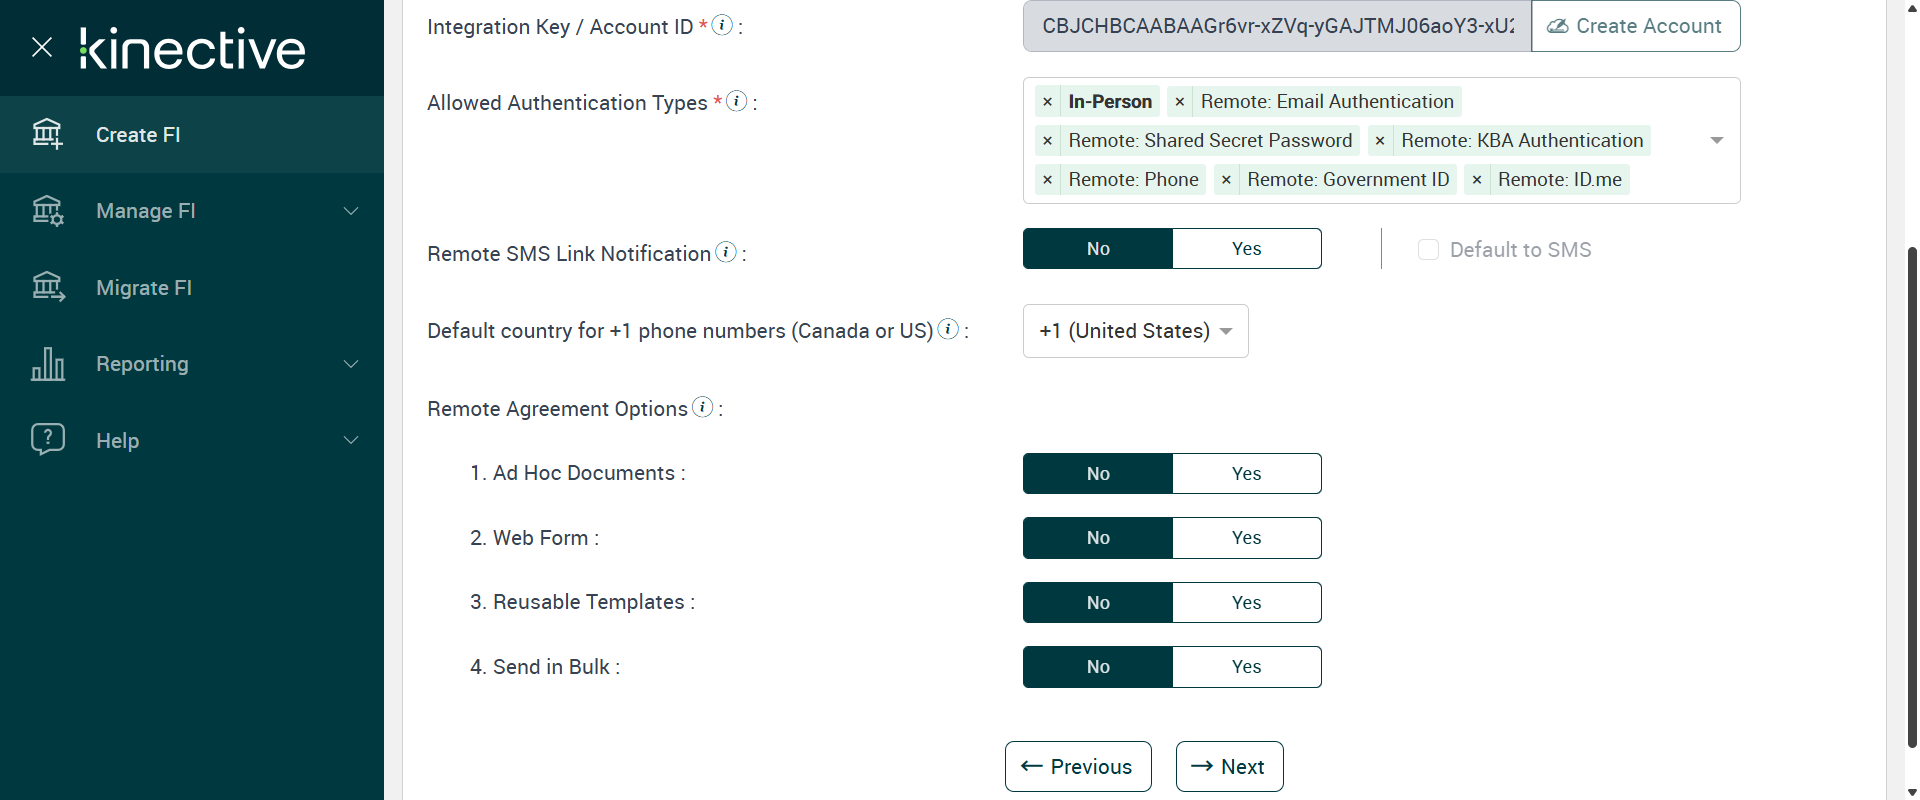Open the default country code dropdown

click(1135, 331)
